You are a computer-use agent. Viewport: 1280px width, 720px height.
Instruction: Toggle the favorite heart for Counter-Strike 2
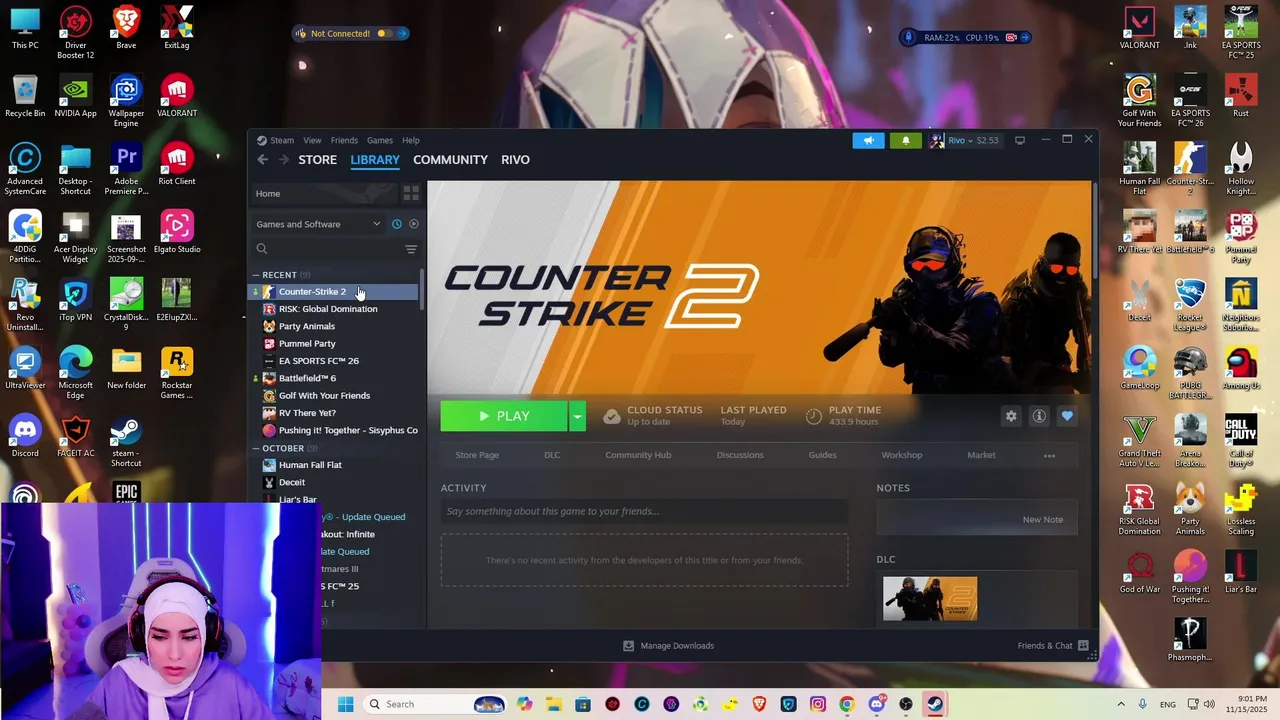point(1067,416)
